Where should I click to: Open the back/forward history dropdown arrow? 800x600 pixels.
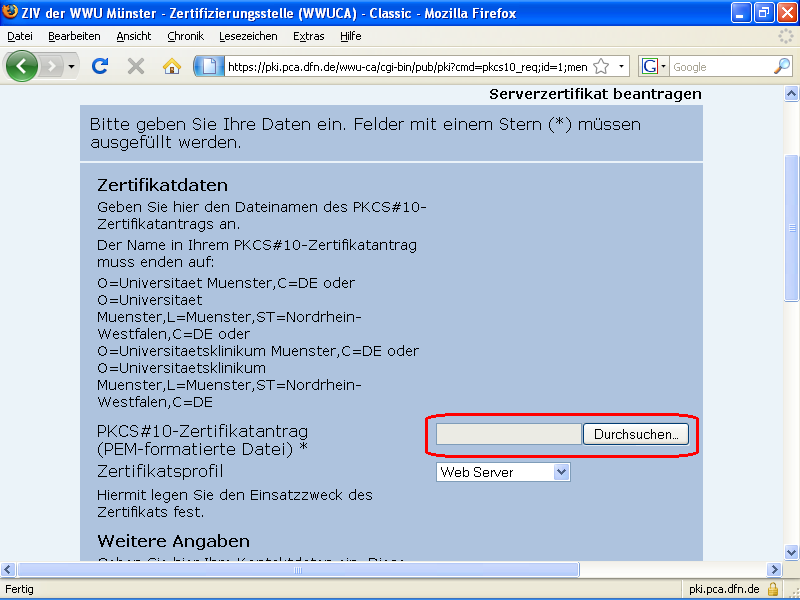click(x=72, y=66)
